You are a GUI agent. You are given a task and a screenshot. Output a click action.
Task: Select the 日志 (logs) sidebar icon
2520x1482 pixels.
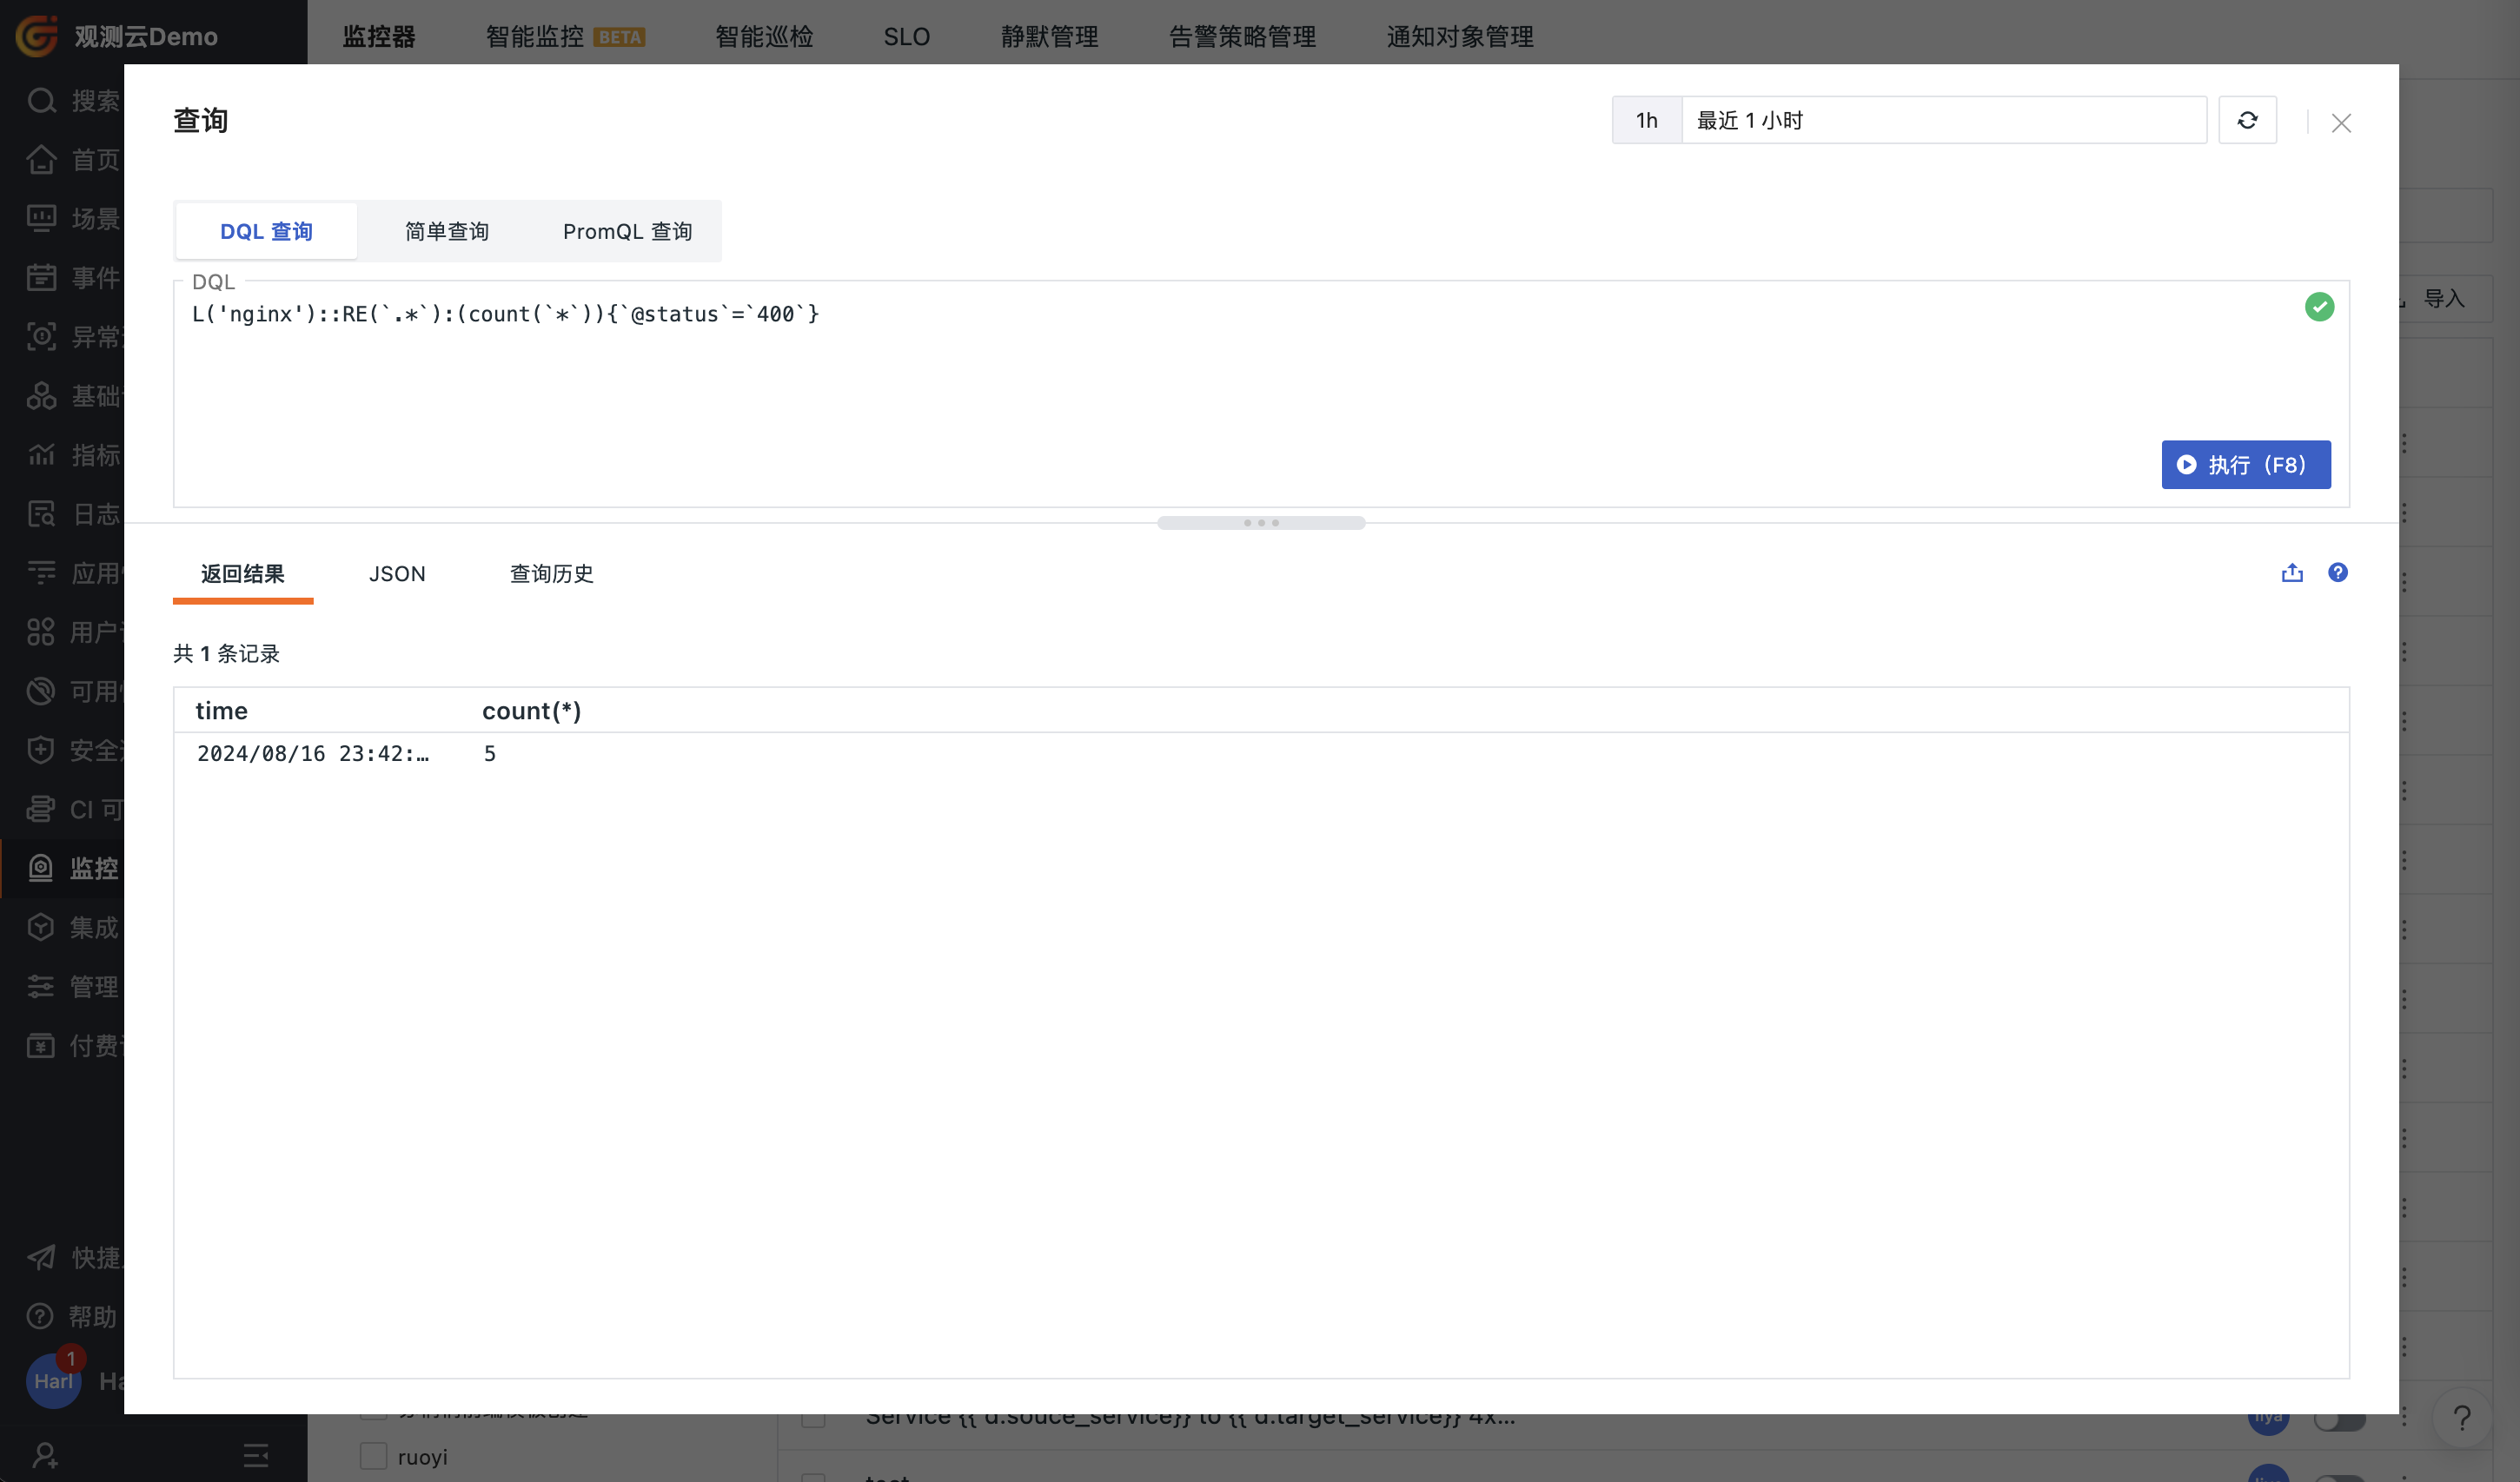click(41, 513)
